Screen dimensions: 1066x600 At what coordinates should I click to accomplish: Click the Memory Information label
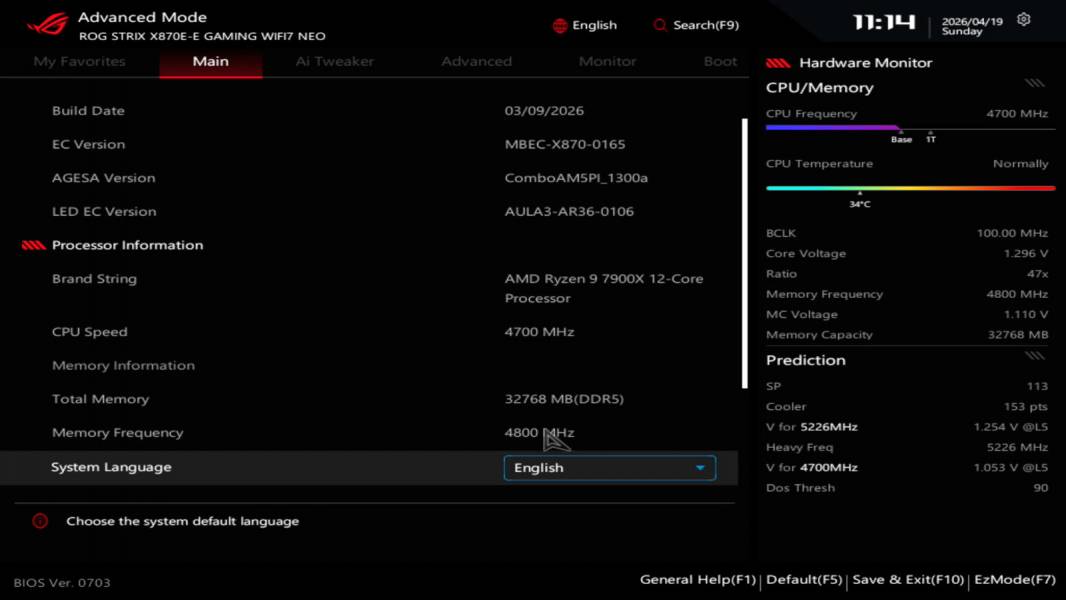pos(123,366)
